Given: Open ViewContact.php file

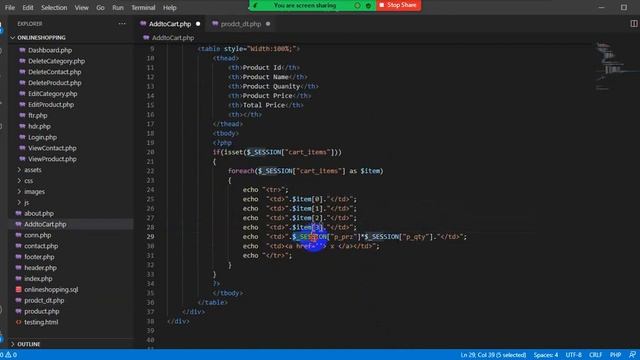Looking at the screenshot, I should click(x=52, y=148).
